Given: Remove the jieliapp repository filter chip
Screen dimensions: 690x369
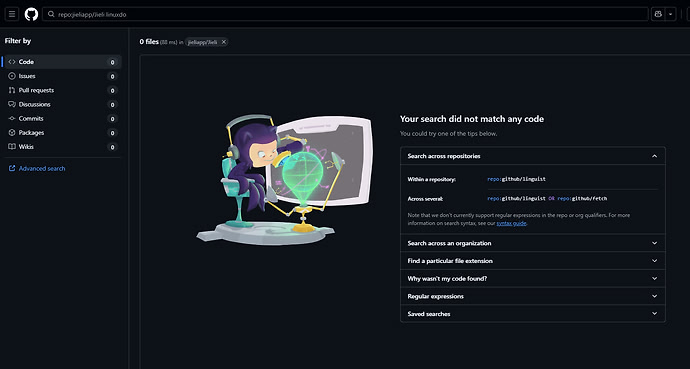Looking at the screenshot, I should click(224, 42).
